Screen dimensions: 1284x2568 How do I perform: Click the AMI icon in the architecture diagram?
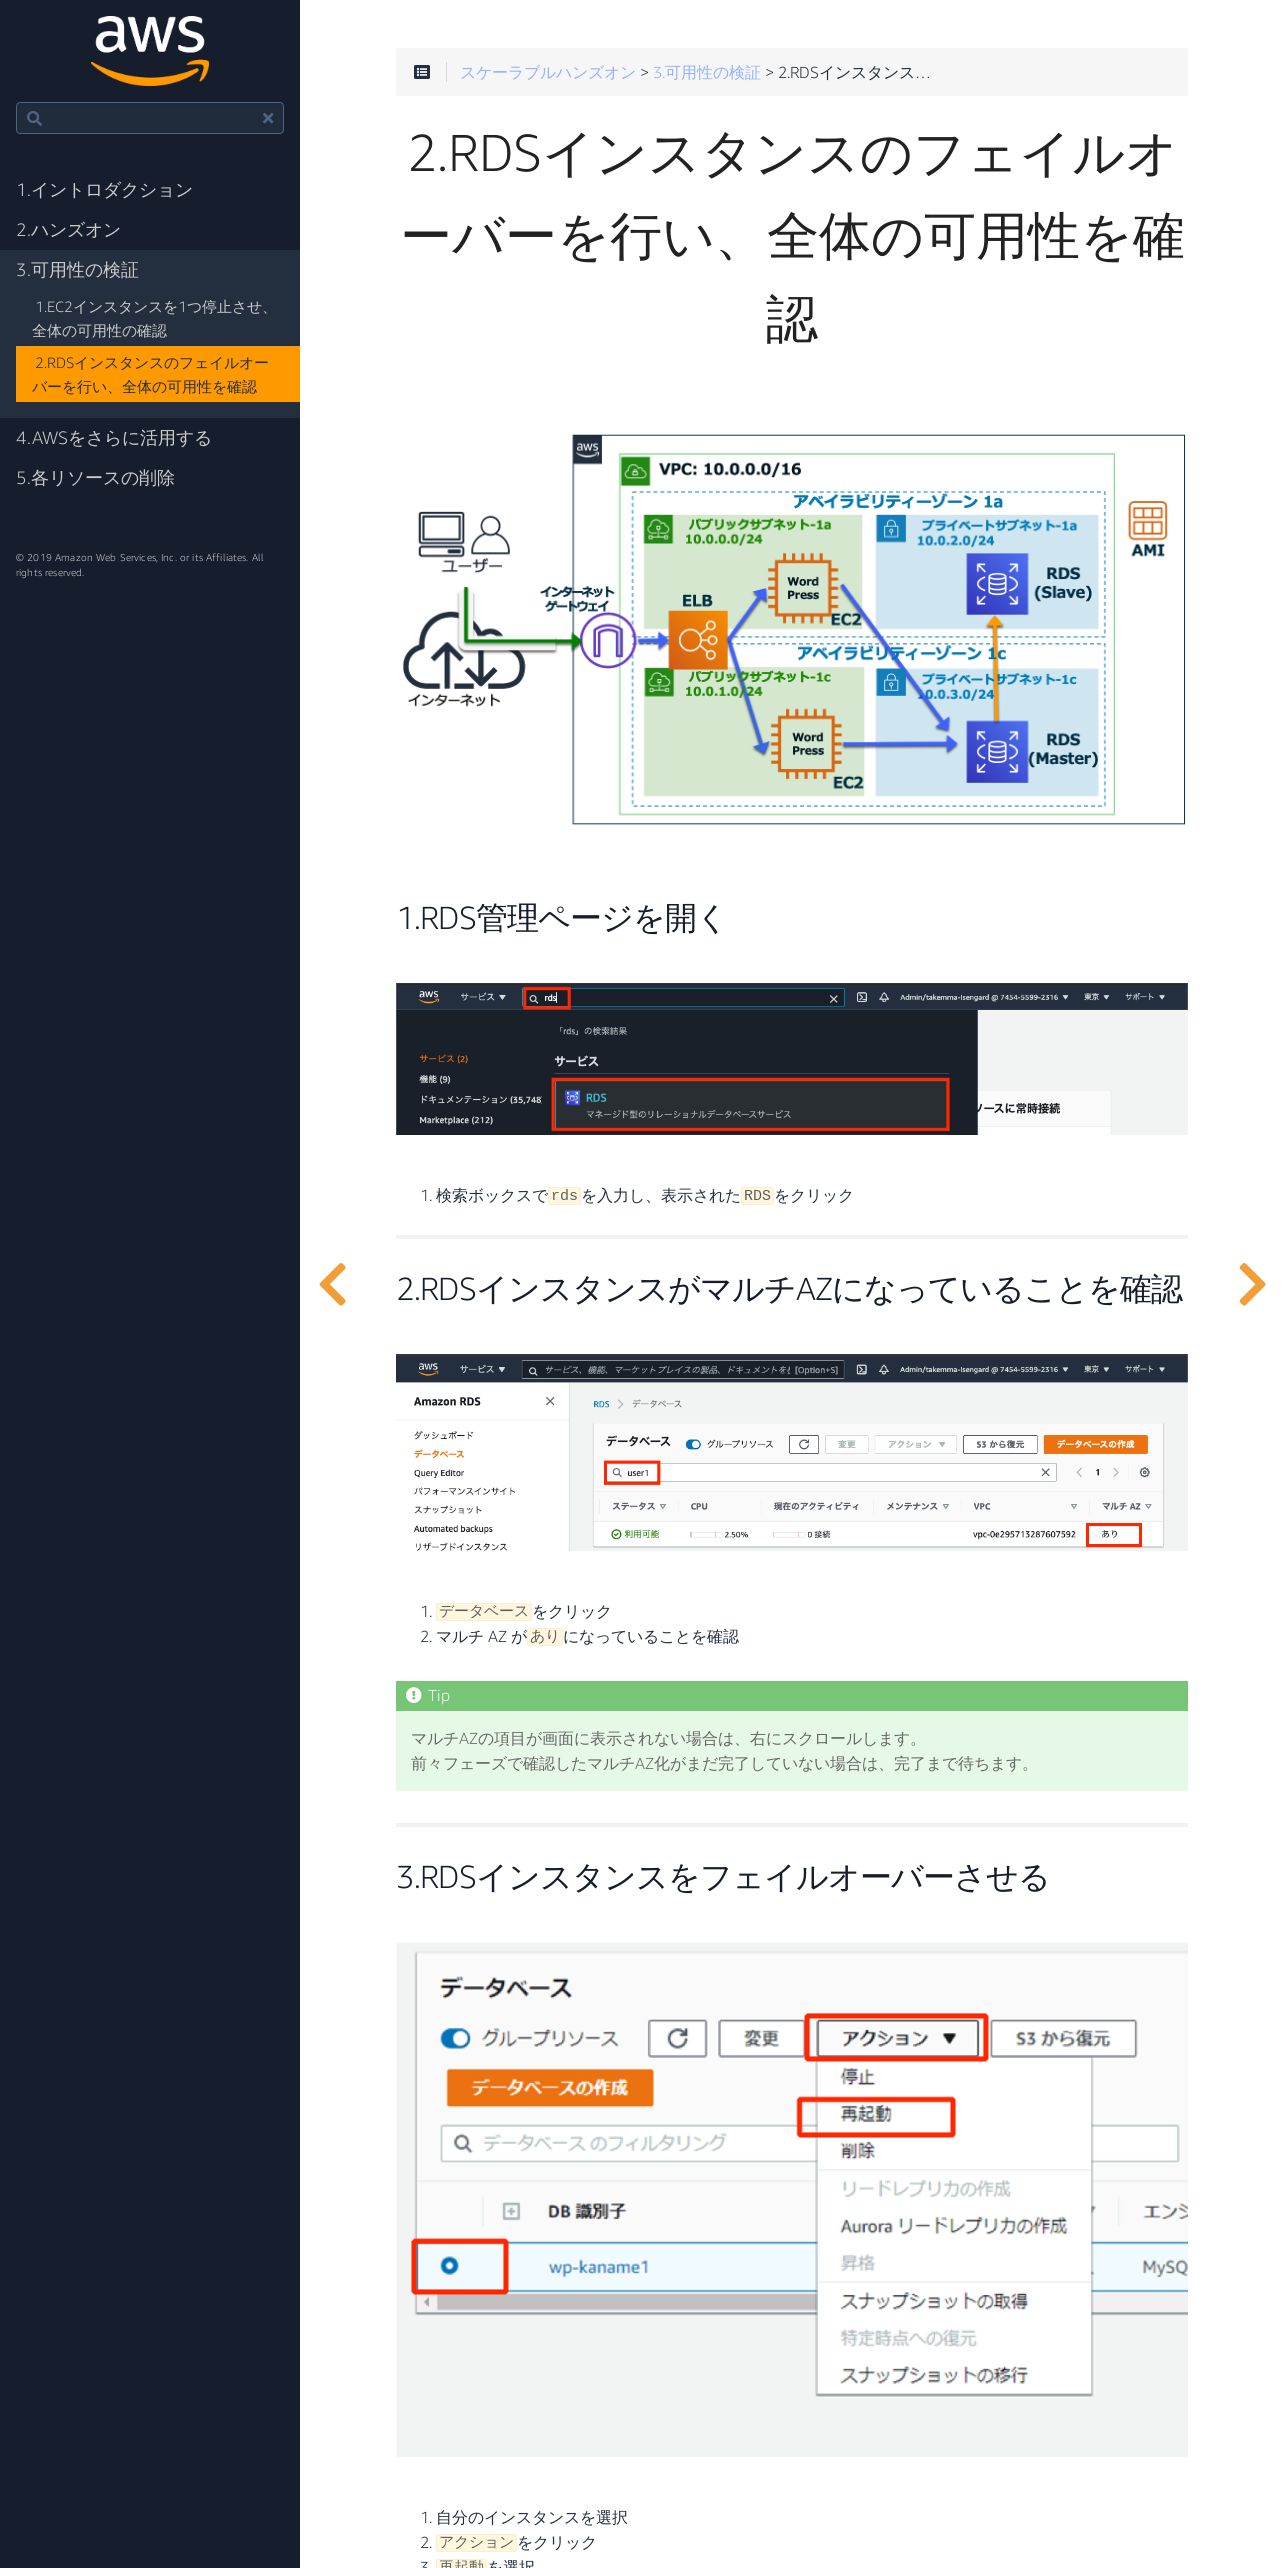click(x=1147, y=520)
